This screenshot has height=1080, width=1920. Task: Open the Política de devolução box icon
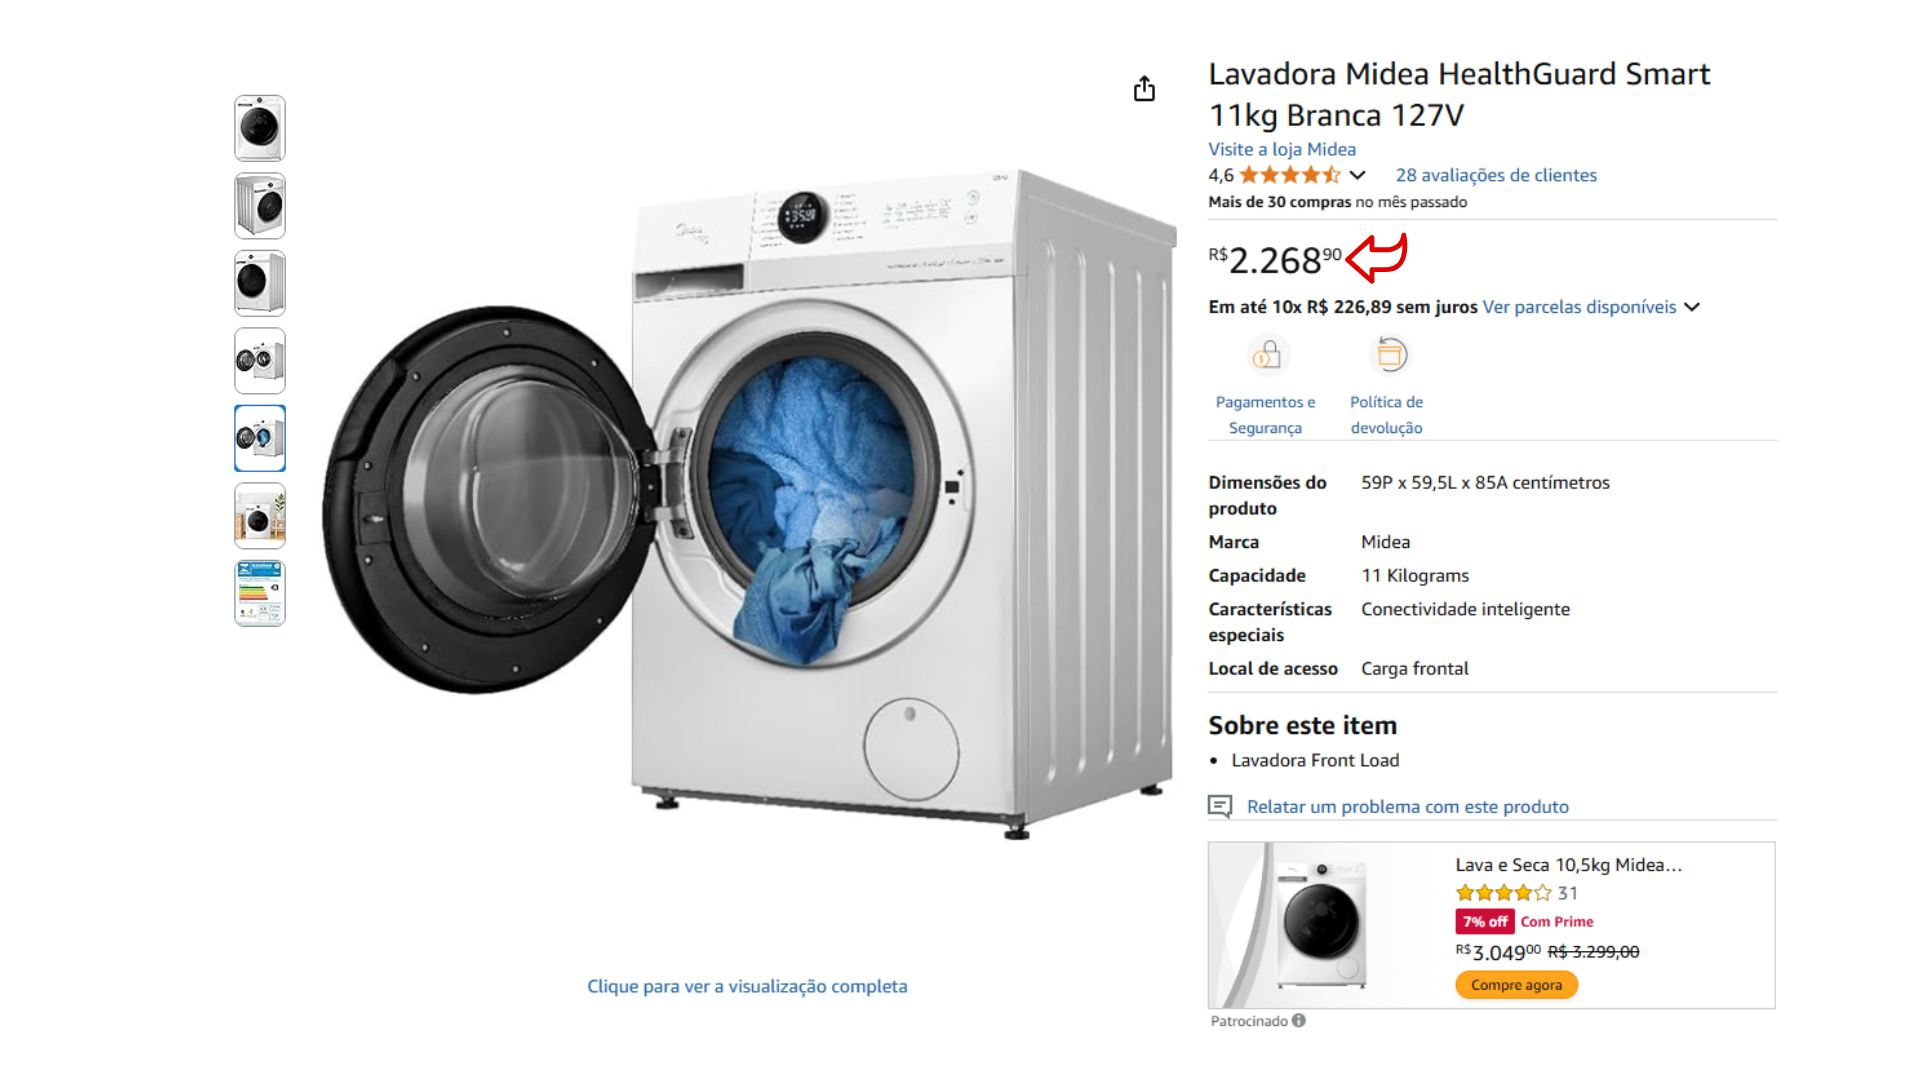(1390, 355)
